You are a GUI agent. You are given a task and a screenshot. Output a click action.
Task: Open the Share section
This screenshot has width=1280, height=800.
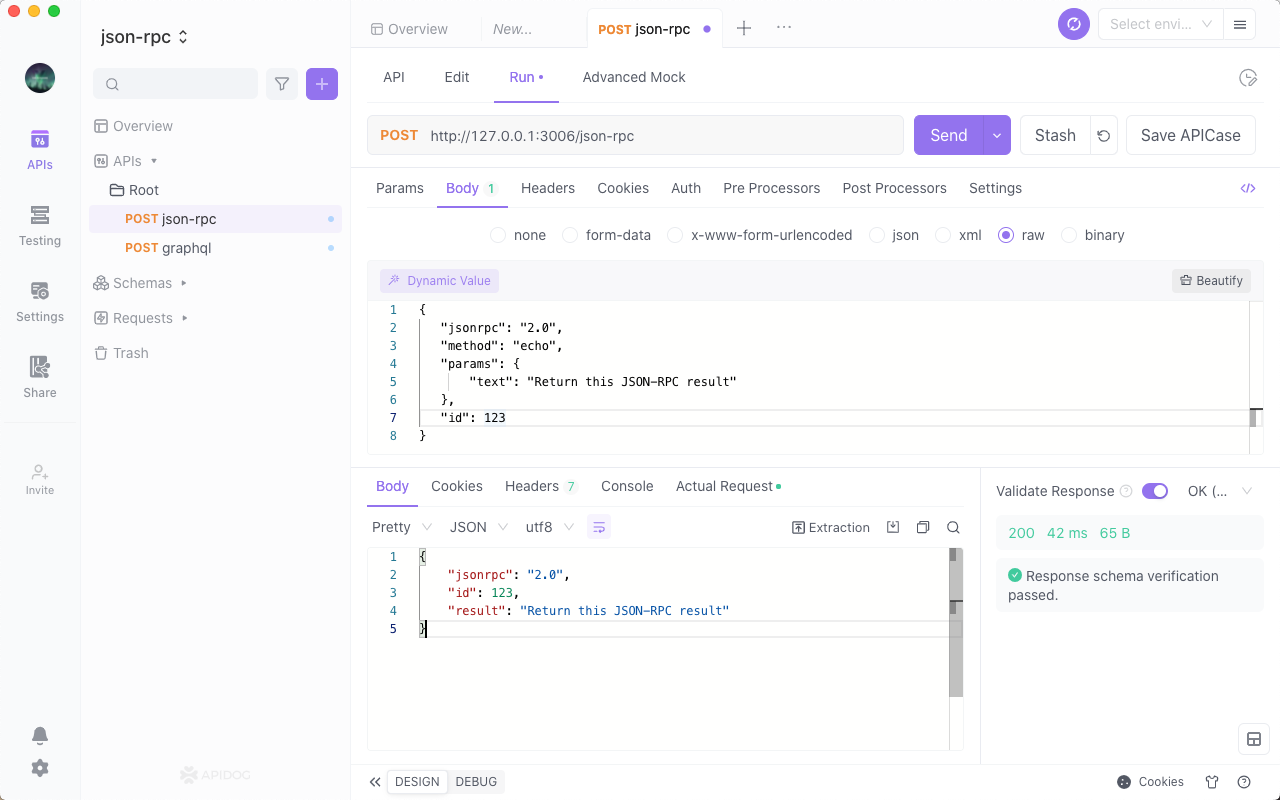pos(40,378)
